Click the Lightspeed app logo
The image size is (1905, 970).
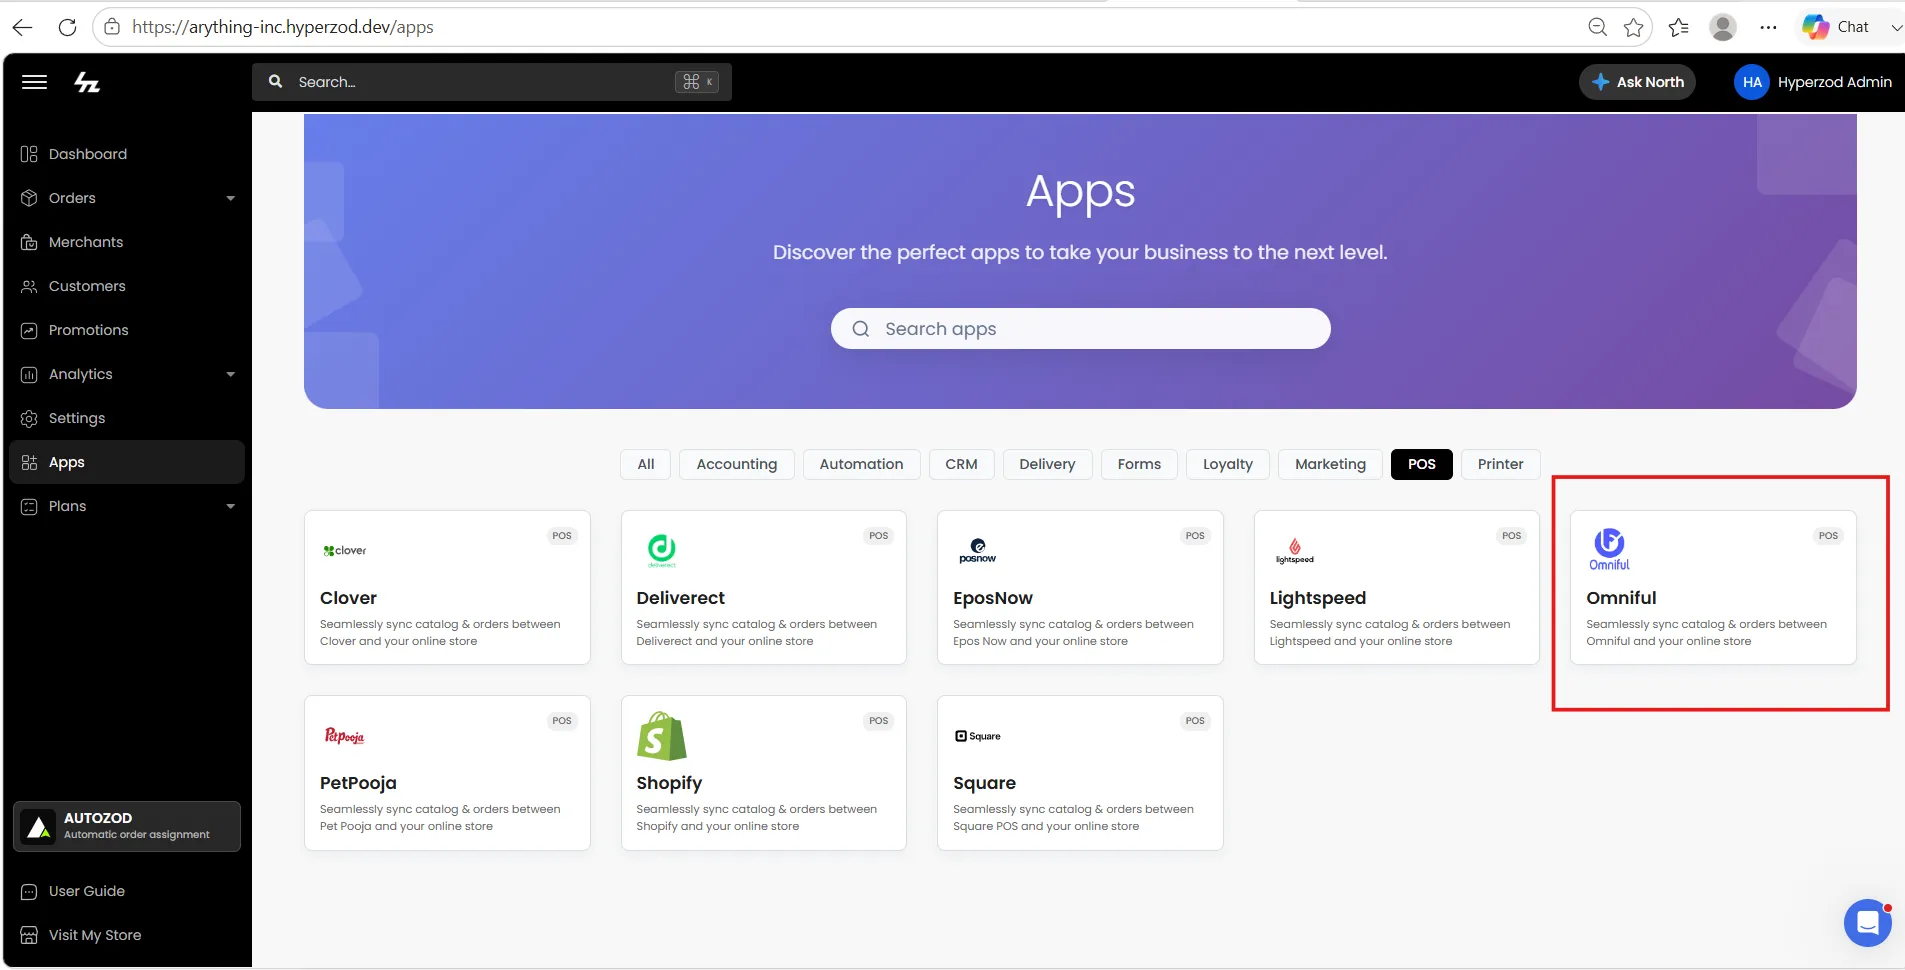[x=1294, y=551]
